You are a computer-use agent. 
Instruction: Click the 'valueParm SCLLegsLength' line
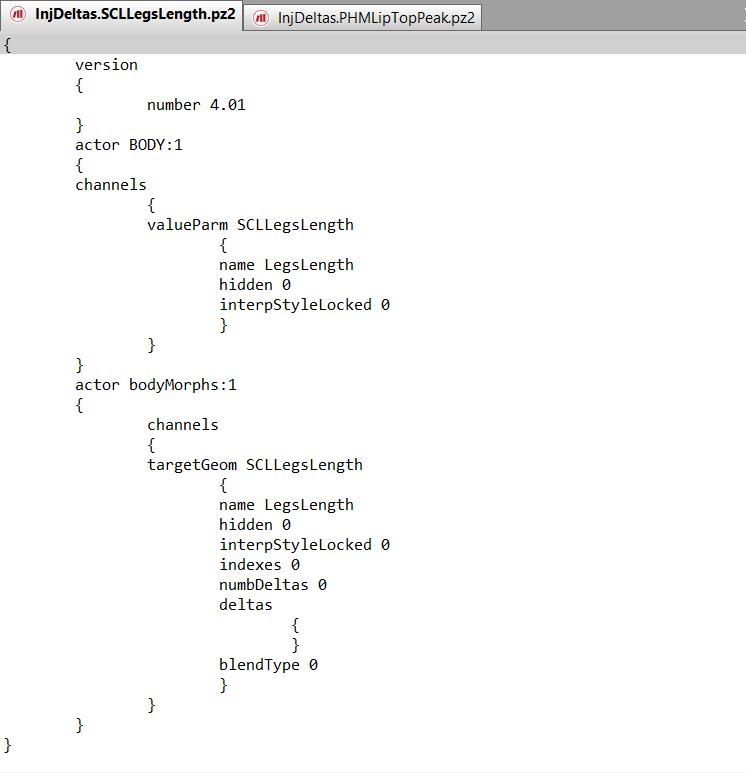click(x=250, y=225)
